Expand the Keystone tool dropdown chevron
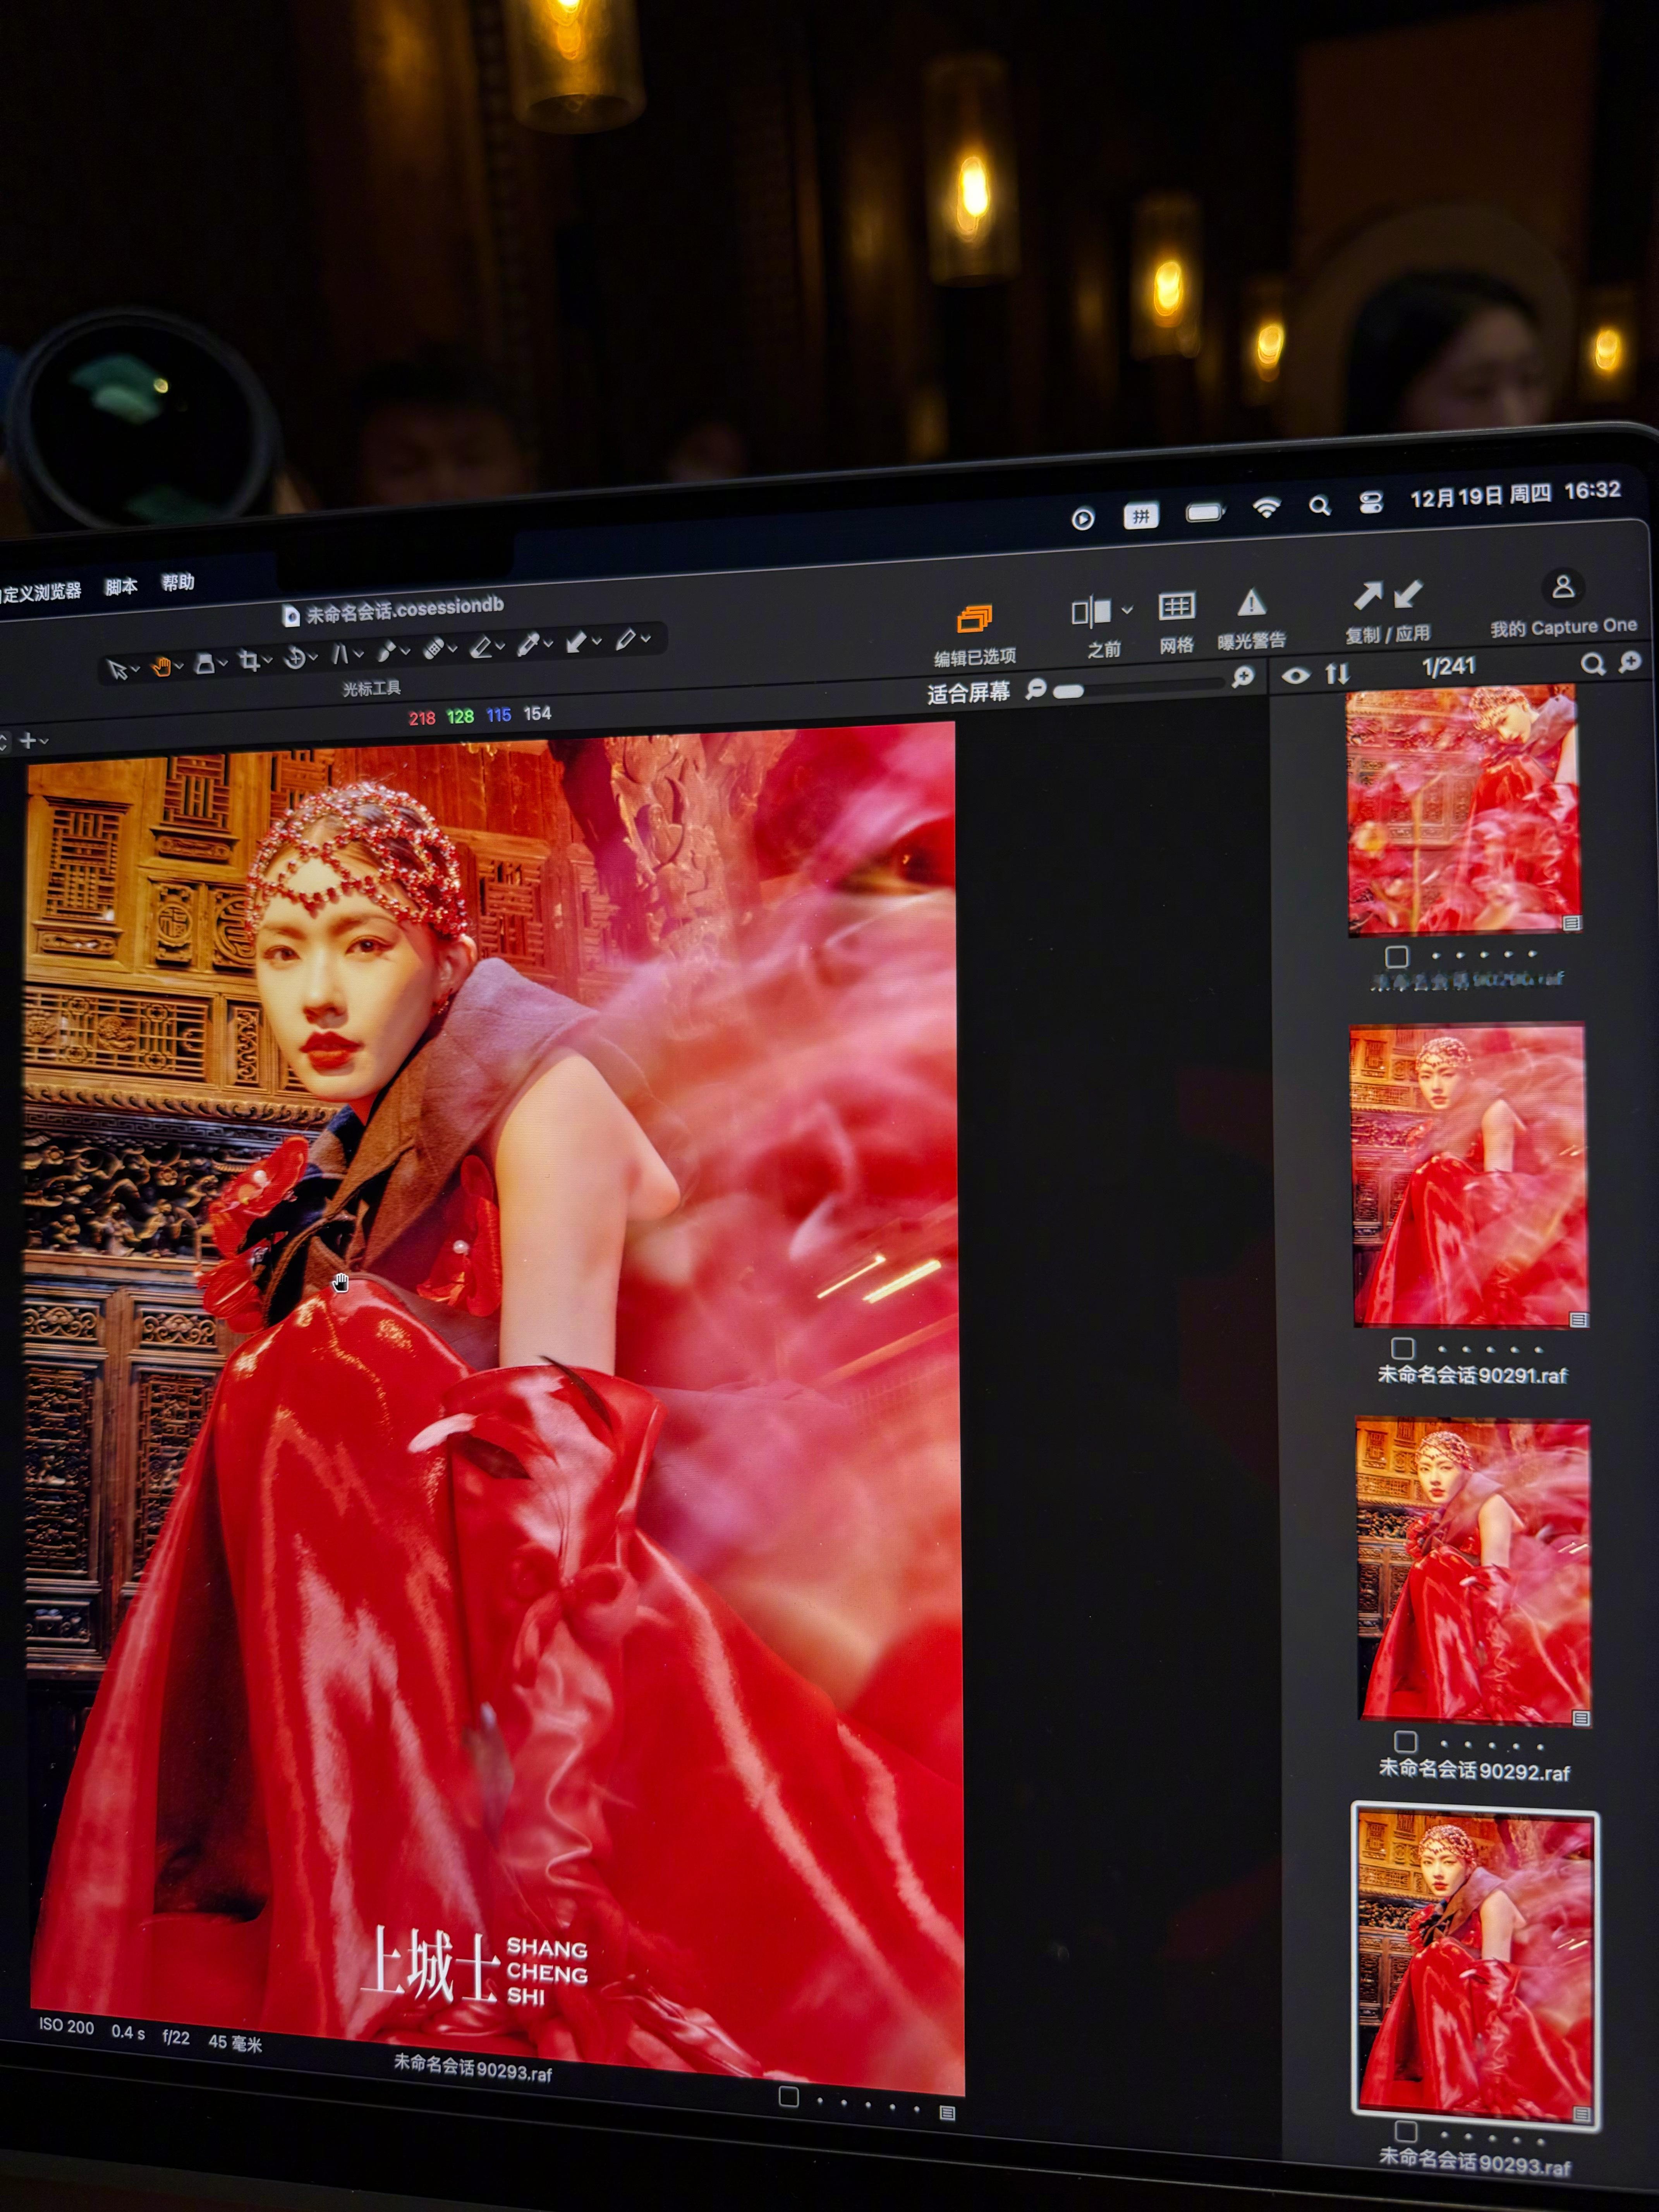This screenshot has height=2212, width=1659. pyautogui.click(x=358, y=654)
